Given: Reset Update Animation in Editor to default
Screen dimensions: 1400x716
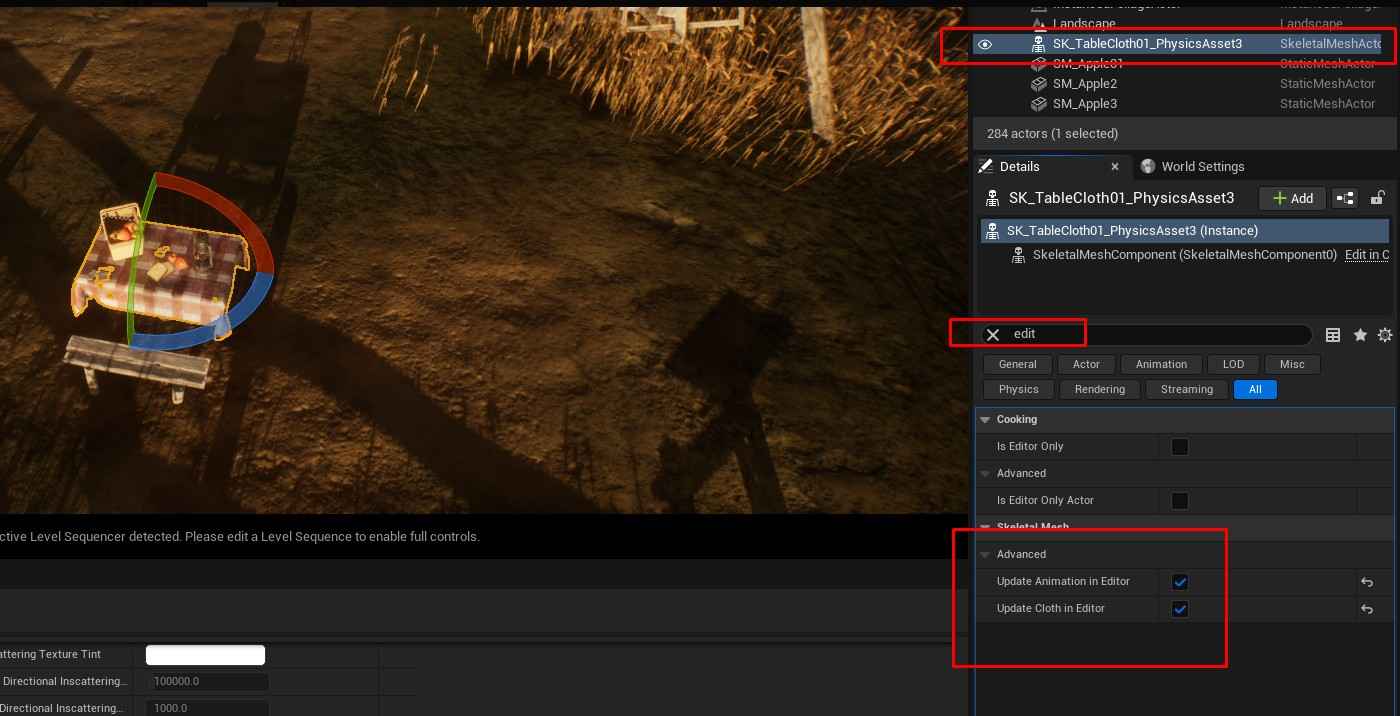Looking at the screenshot, I should 1367,582.
